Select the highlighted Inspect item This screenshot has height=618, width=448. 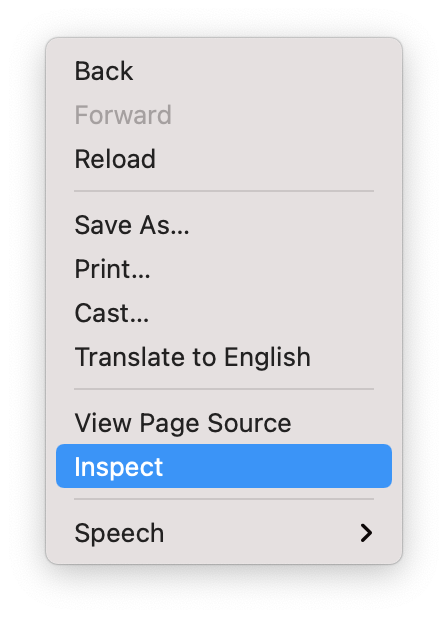[x=224, y=466]
